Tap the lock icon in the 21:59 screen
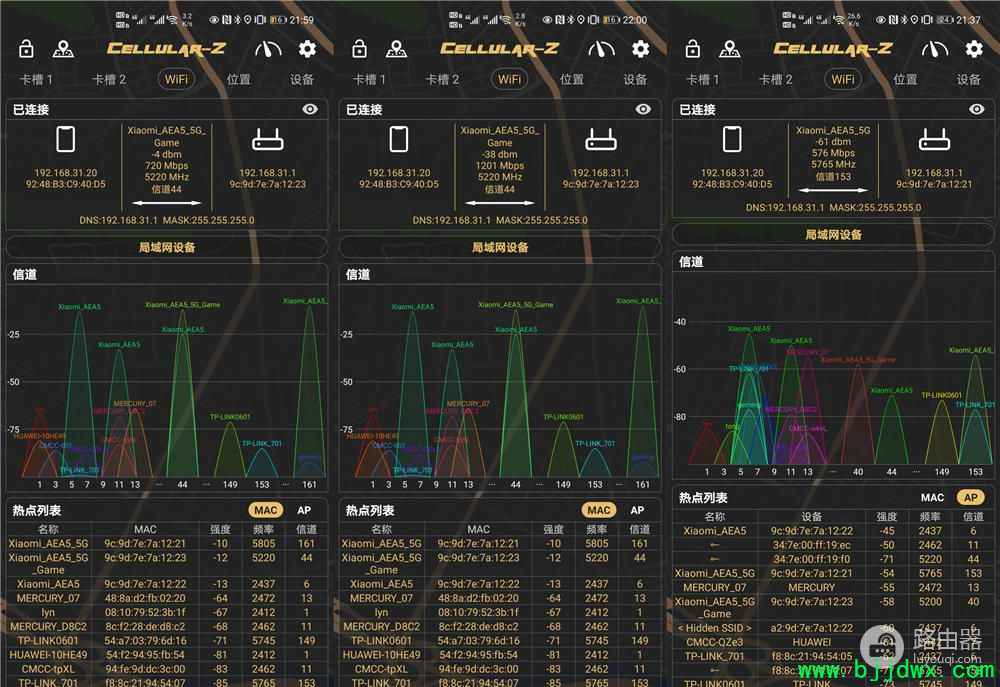 tap(26, 48)
